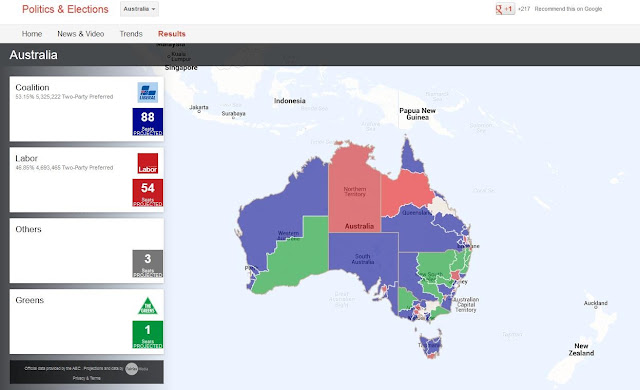Switch to the Trends tab
The width and height of the screenshot is (640, 390).
(131, 34)
